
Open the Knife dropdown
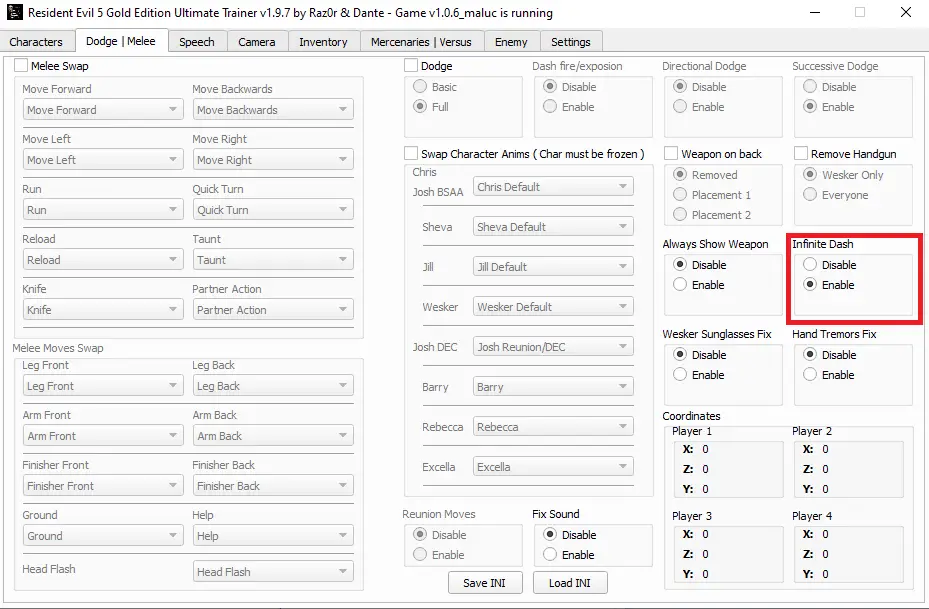(103, 310)
